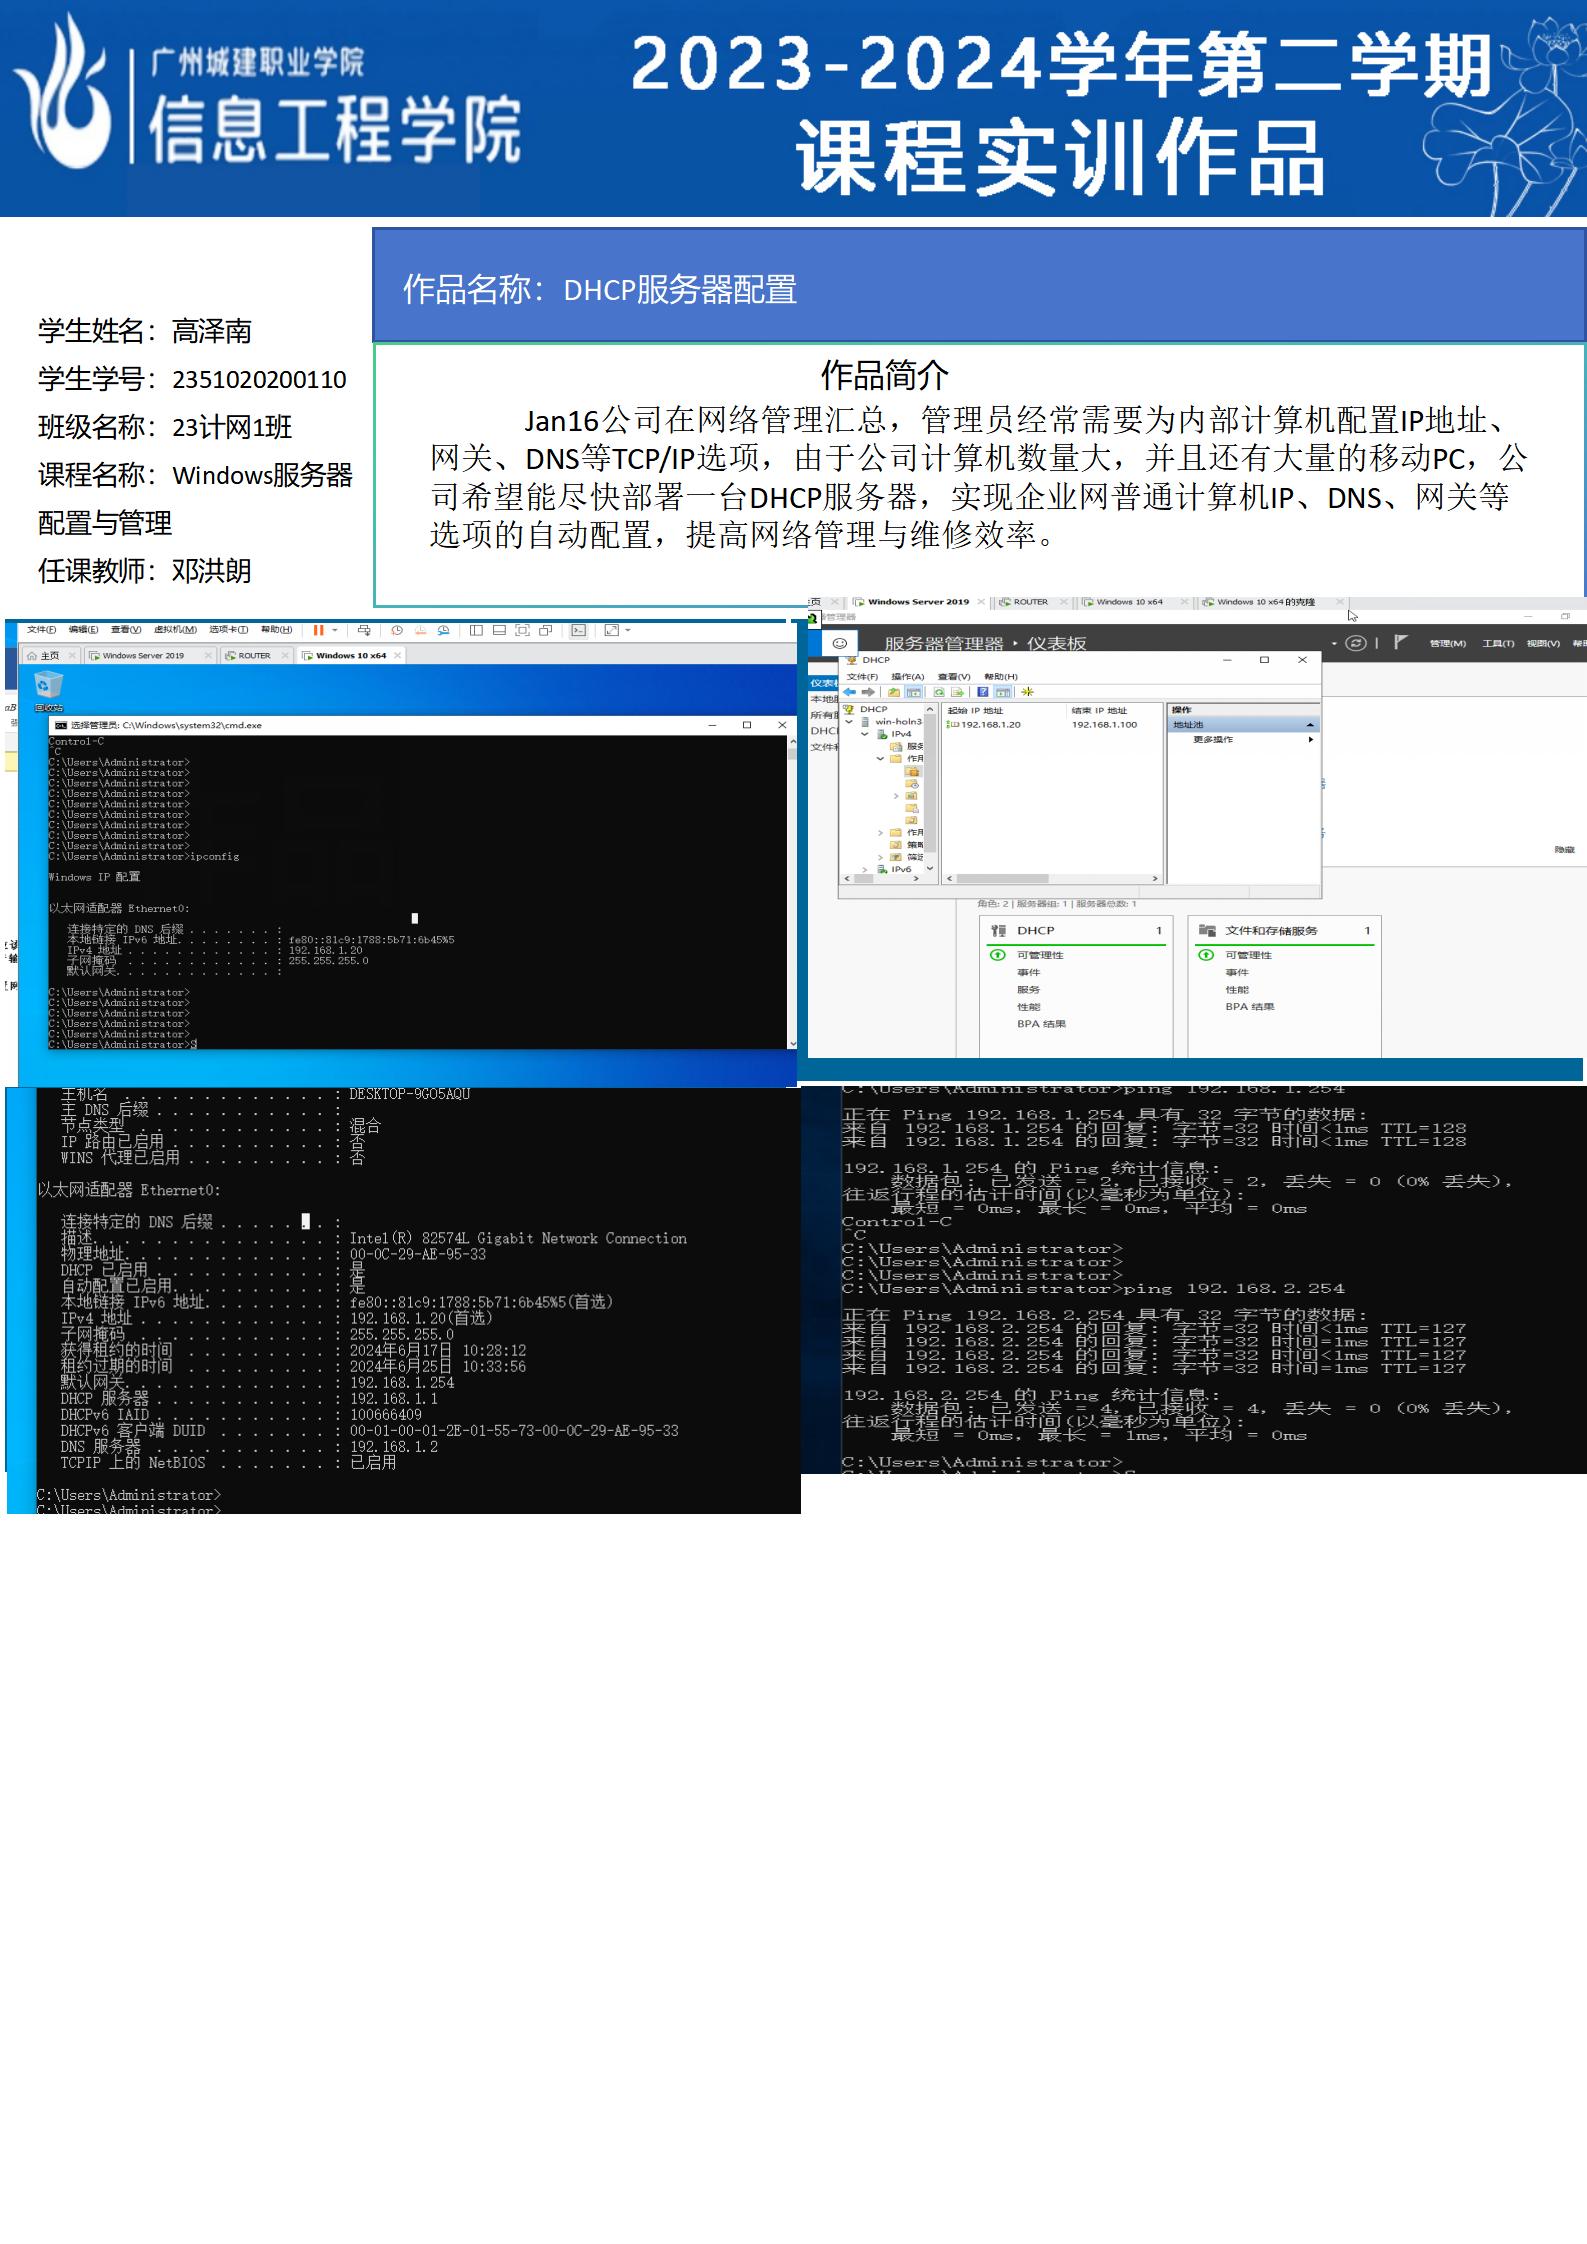Click the DHCP toolbar back arrow

850,692
